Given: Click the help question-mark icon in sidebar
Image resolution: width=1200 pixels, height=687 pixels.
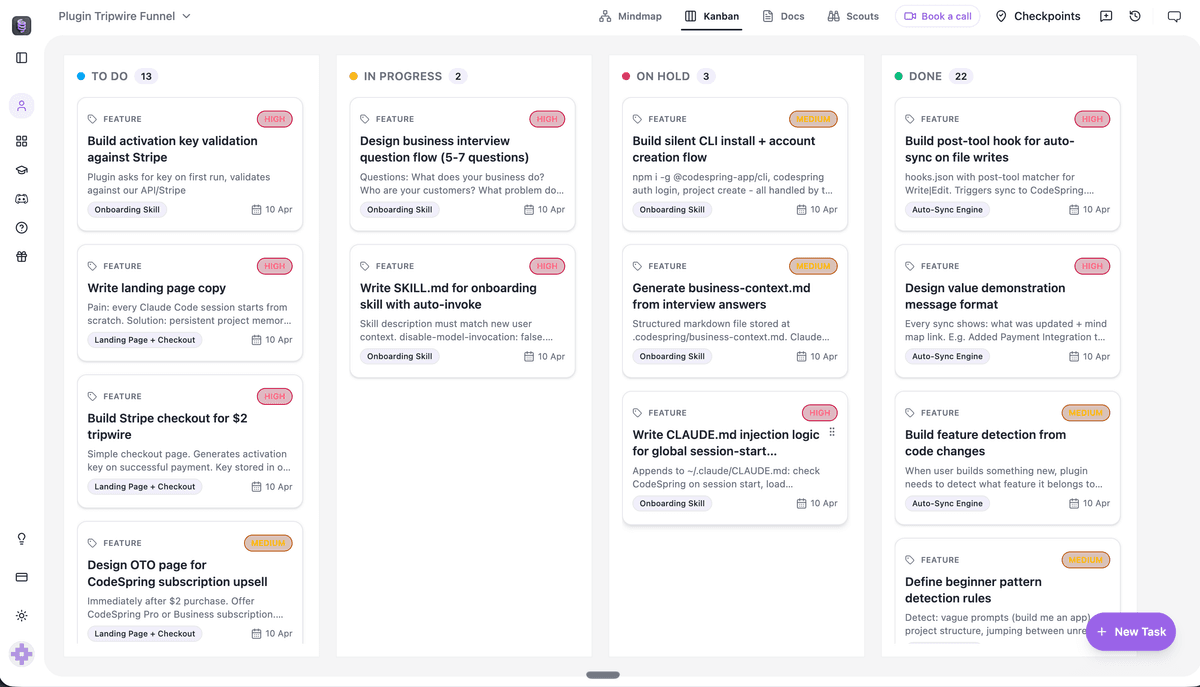Looking at the screenshot, I should 22,227.
